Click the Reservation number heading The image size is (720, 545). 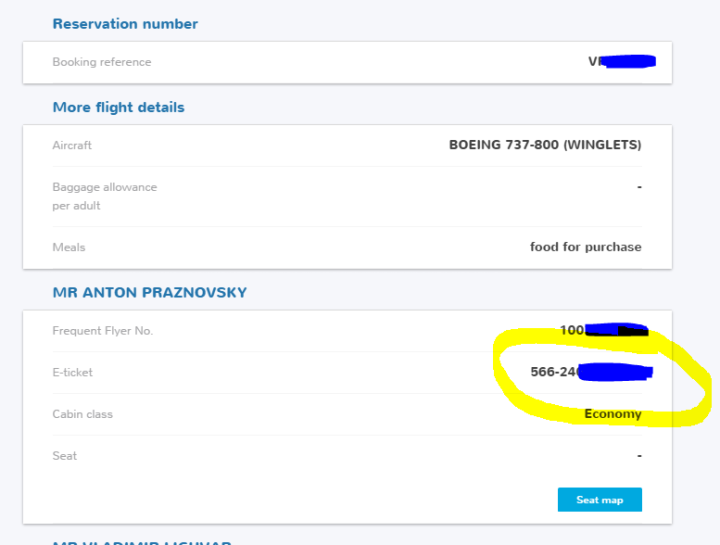click(x=125, y=24)
